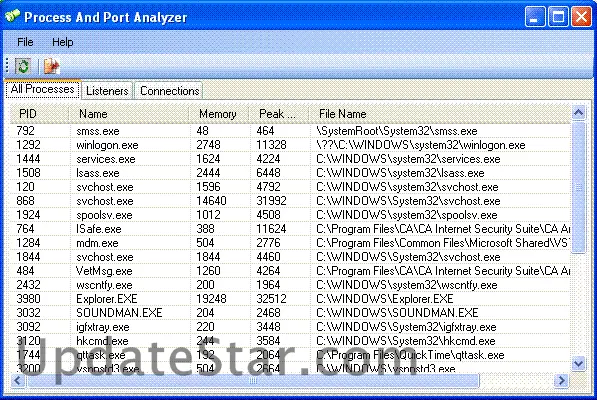Select the VetMsg.exe process row
The width and height of the screenshot is (597, 400).
pos(290,271)
